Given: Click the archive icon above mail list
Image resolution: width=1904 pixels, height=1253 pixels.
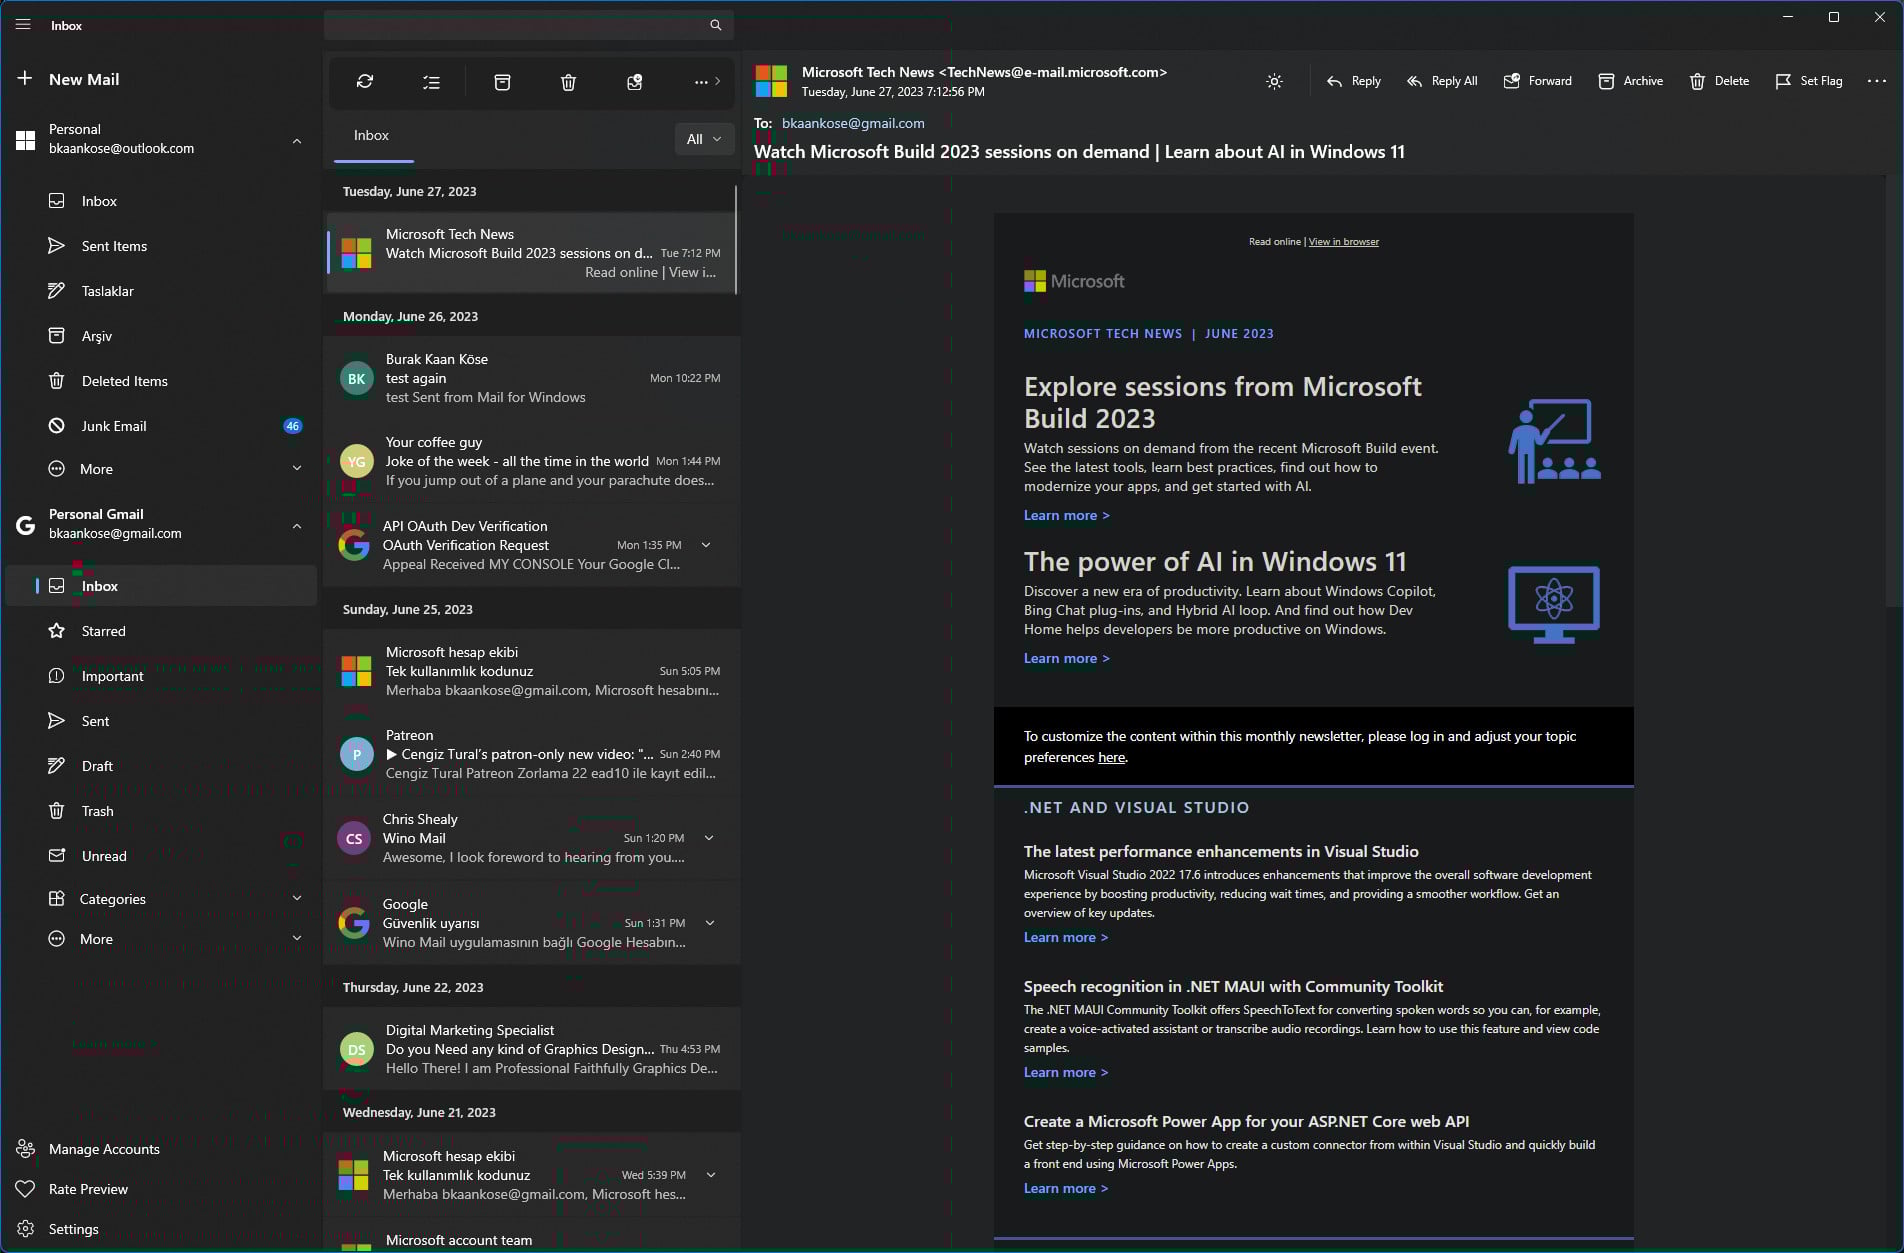Looking at the screenshot, I should pyautogui.click(x=502, y=82).
